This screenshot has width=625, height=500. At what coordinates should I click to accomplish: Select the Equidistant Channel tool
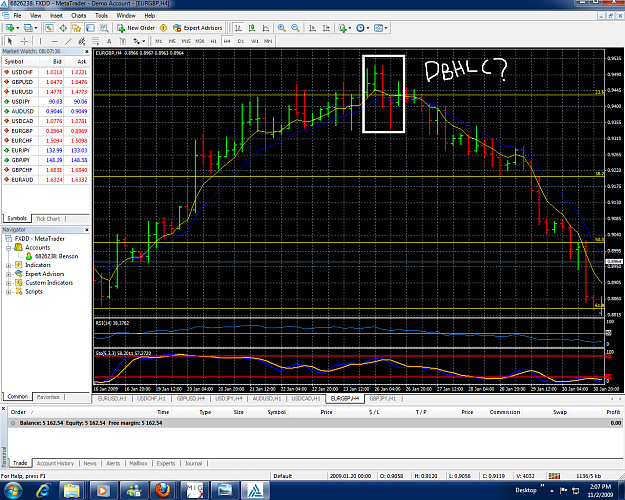coord(82,41)
